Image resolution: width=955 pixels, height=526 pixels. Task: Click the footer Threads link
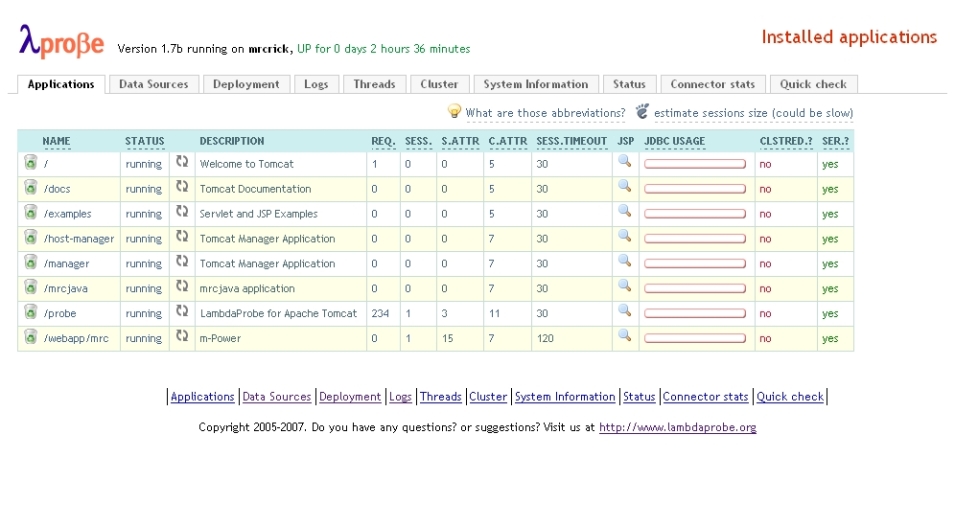coord(440,397)
